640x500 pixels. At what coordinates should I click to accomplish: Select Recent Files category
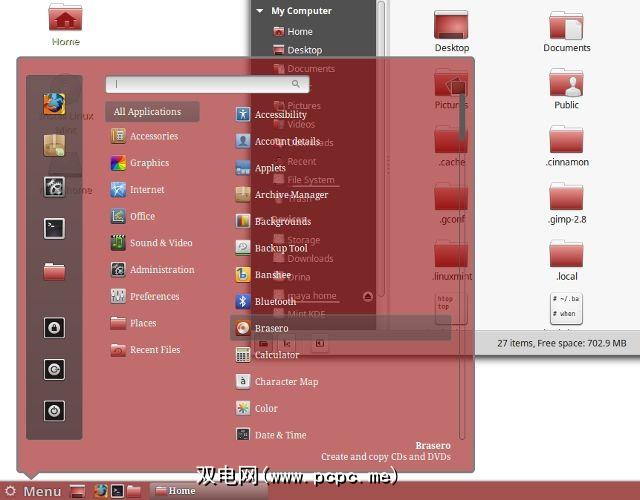pos(146,349)
